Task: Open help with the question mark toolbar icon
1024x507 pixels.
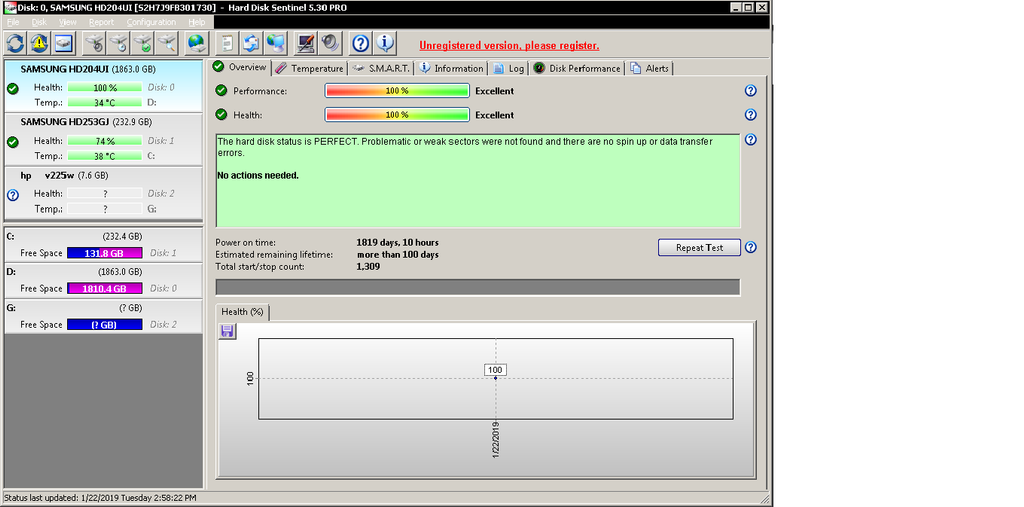Action: point(361,44)
